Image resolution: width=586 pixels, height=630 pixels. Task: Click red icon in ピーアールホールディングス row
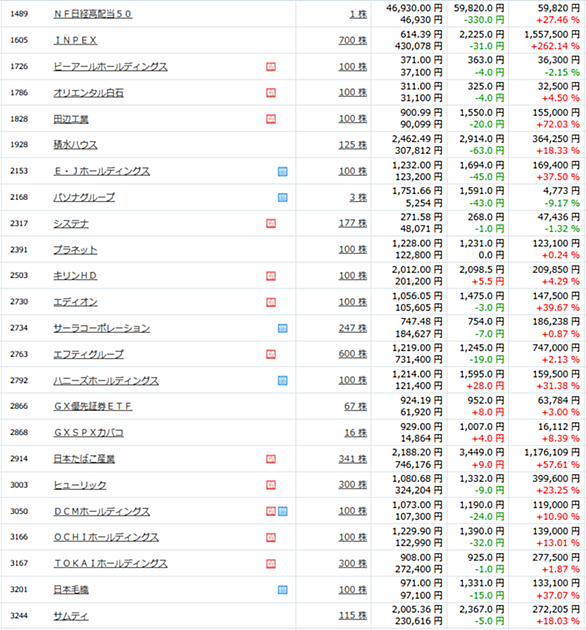[271, 67]
